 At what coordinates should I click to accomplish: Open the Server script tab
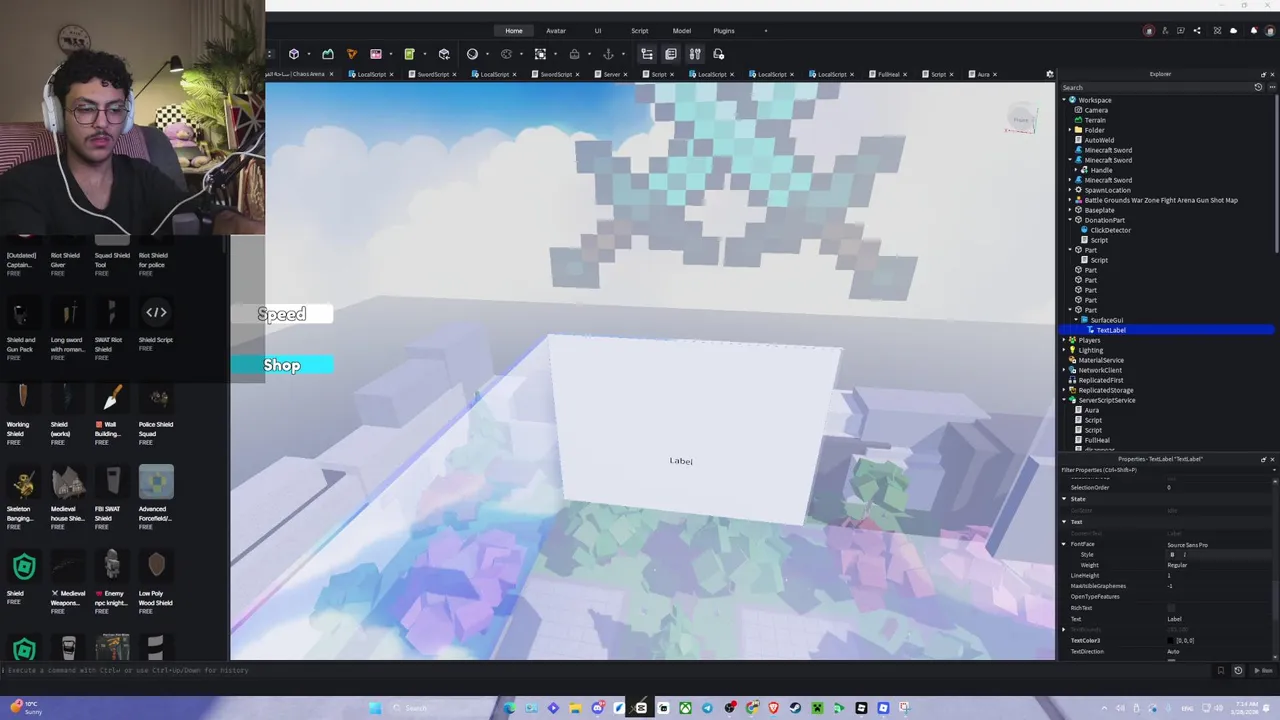coord(611,74)
